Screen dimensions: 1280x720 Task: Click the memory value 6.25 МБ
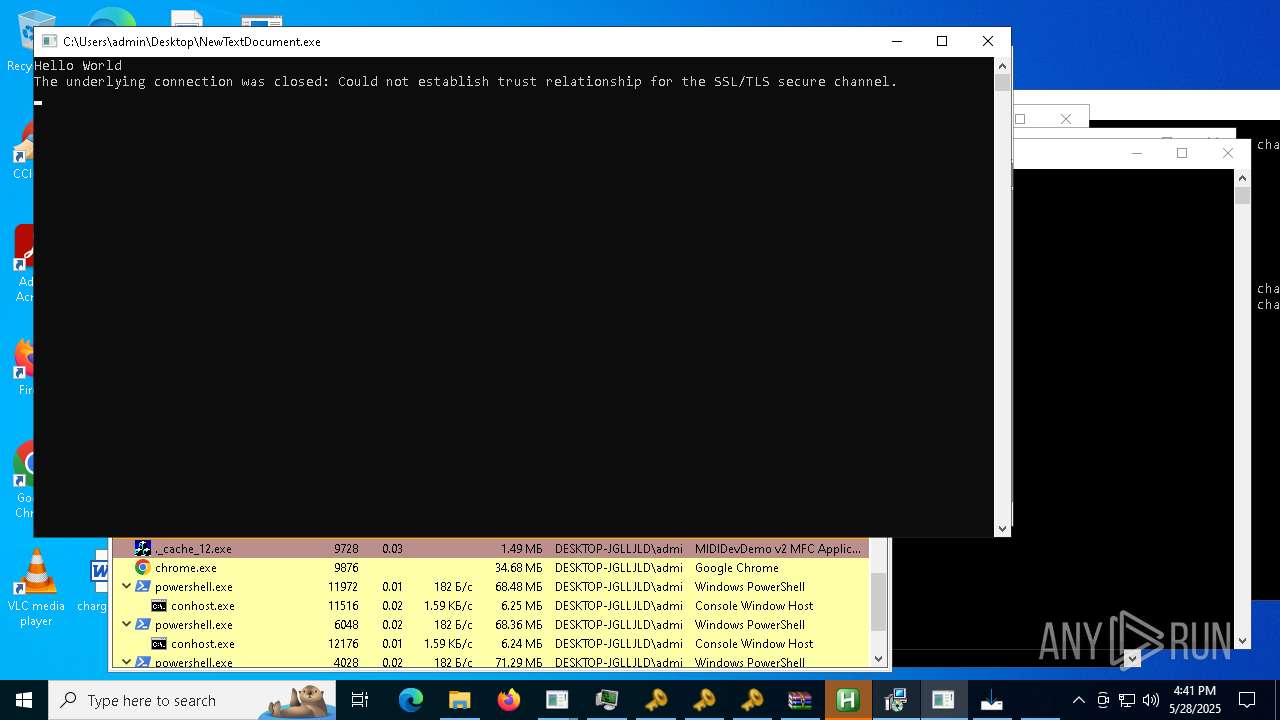[522, 606]
